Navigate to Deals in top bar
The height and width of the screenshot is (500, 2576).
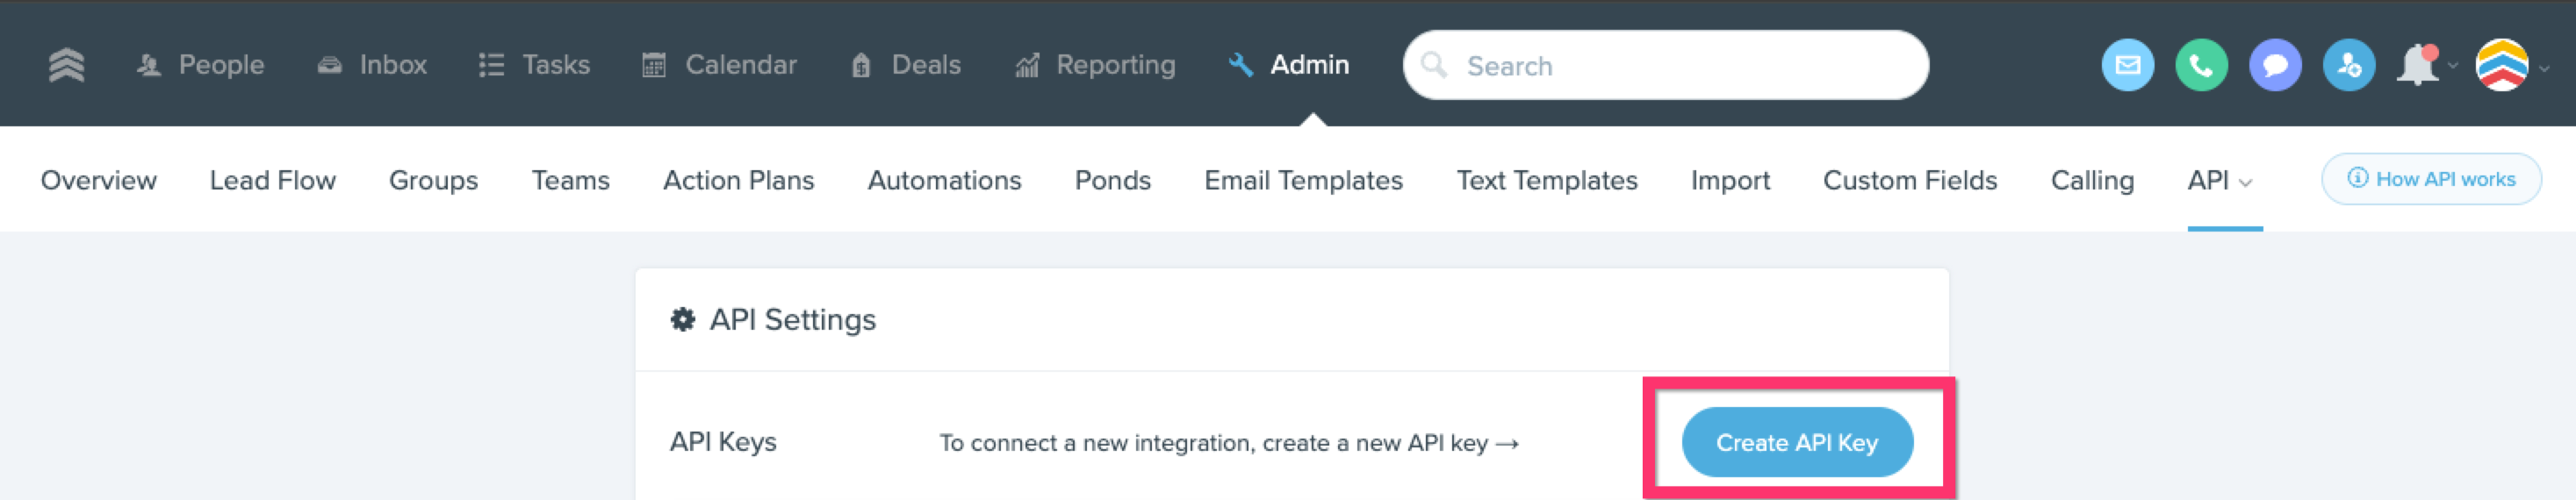(906, 65)
